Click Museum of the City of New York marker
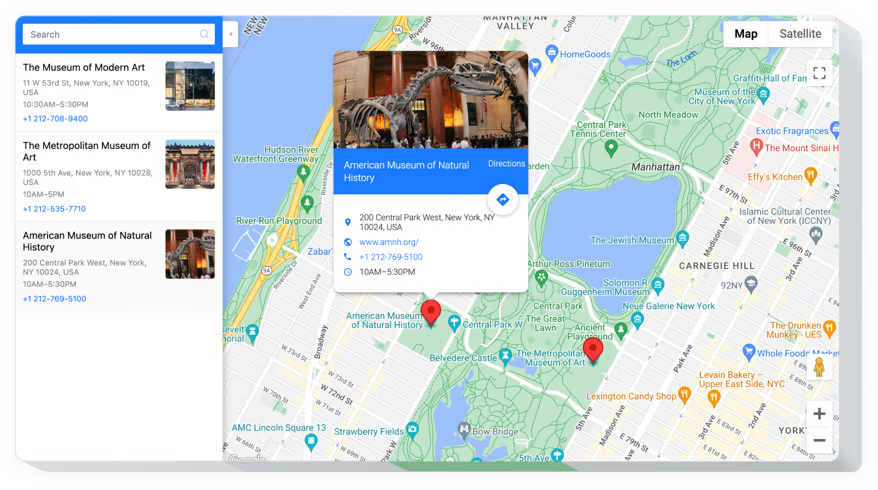This screenshot has width=878, height=490. pyautogui.click(x=763, y=95)
